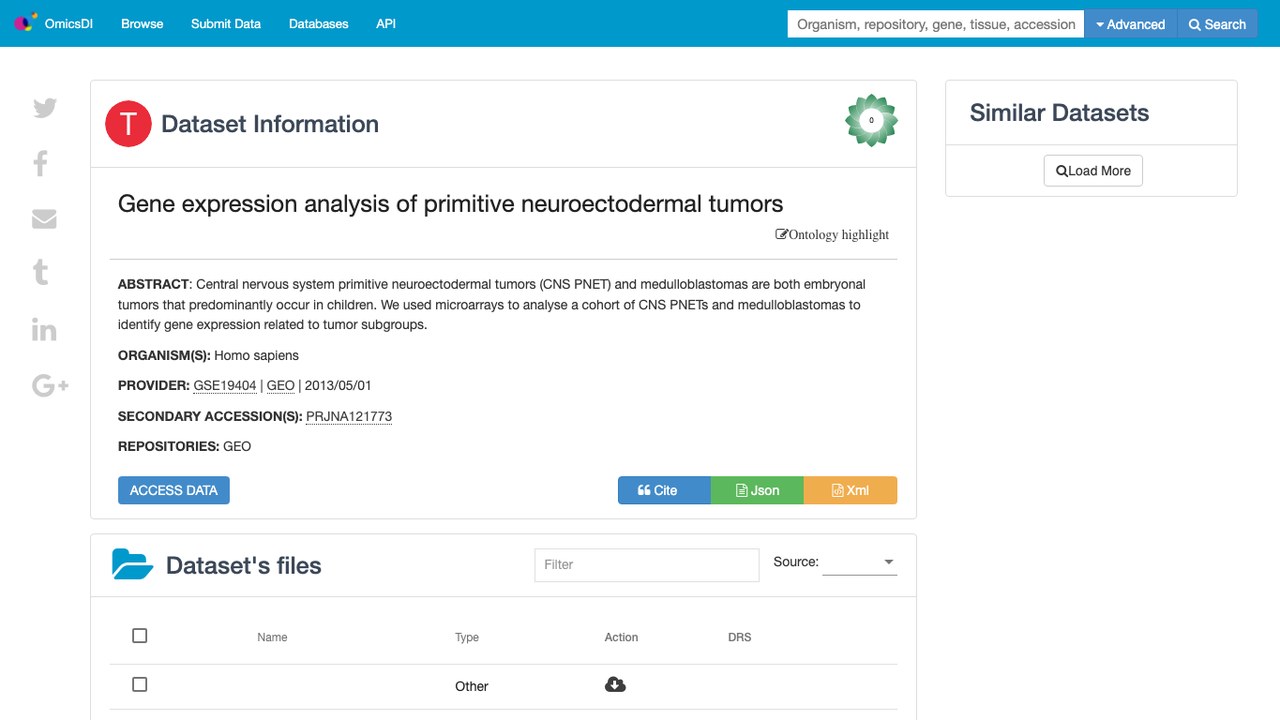Open the GSE19404 accession link
The height and width of the screenshot is (720, 1280).
click(225, 386)
